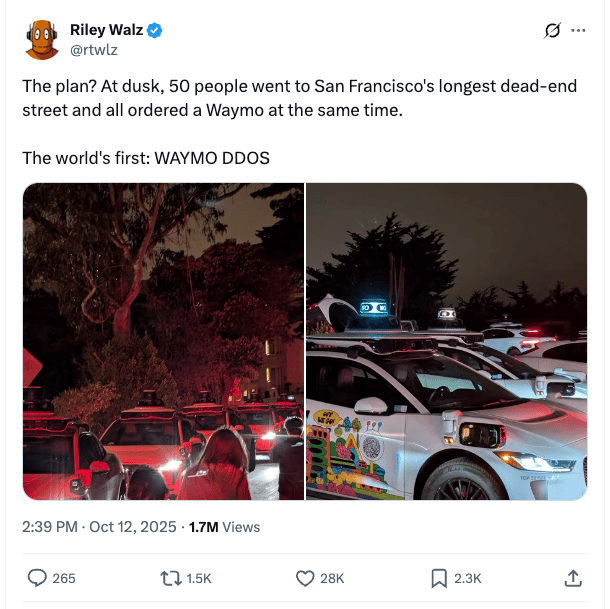Open the Riley Walz display name link
The image size is (610, 609).
pos(106,30)
